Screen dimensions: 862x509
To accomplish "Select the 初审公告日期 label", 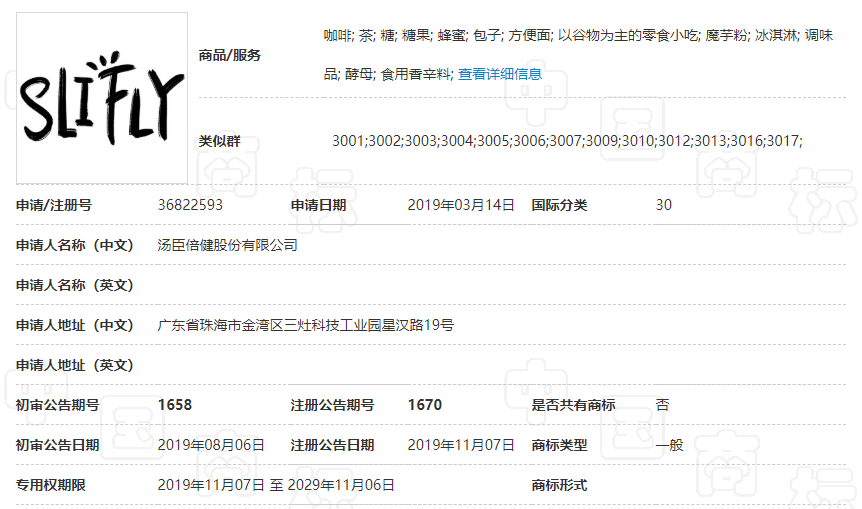I will [x=57, y=445].
